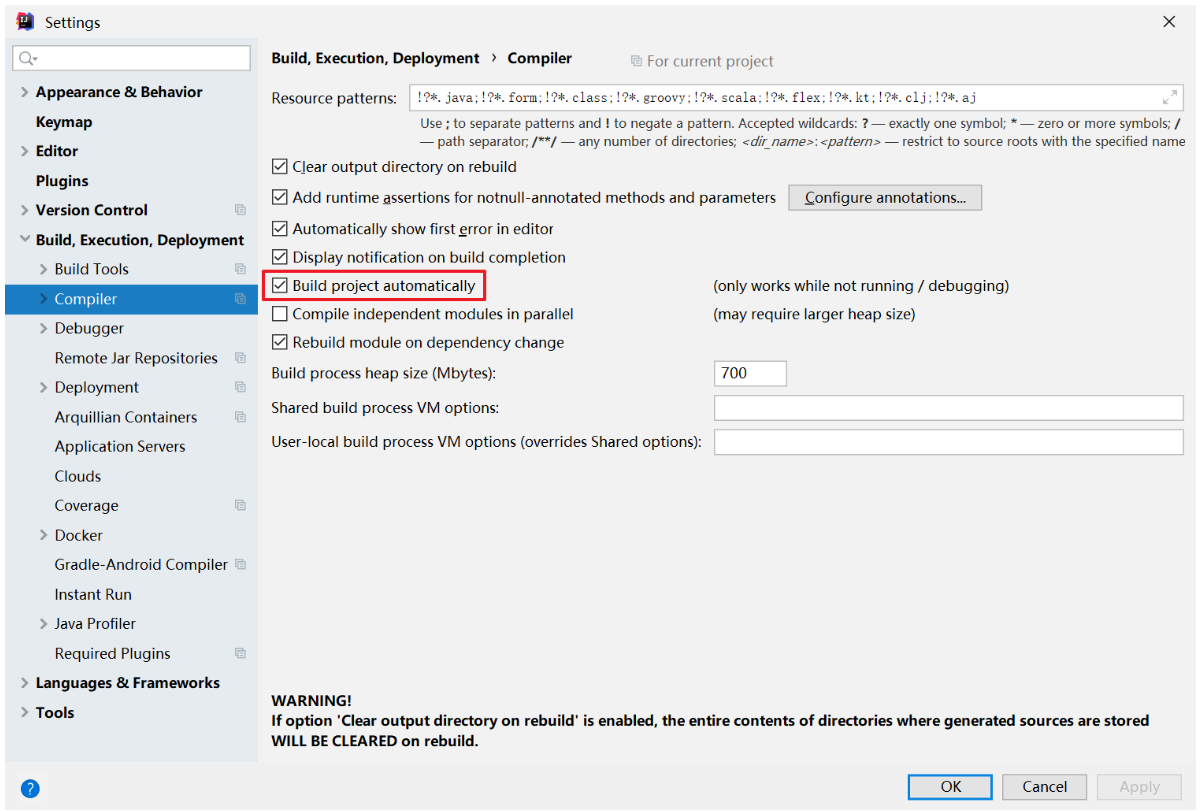Expand Languages & Frameworks section
Image resolution: width=1203 pixels, height=811 pixels.
tap(24, 683)
